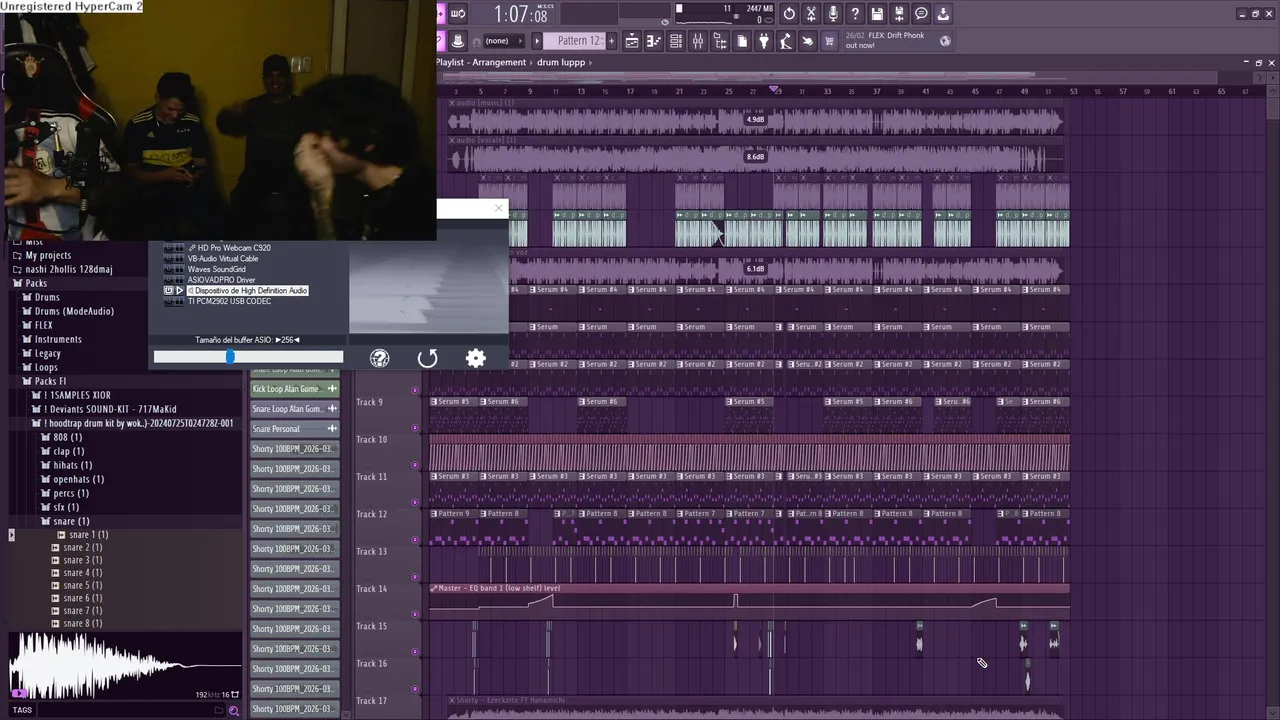This screenshot has width=1280, height=720.
Task: Expand the Drums (ModeAudio) folder
Action: pos(68,311)
